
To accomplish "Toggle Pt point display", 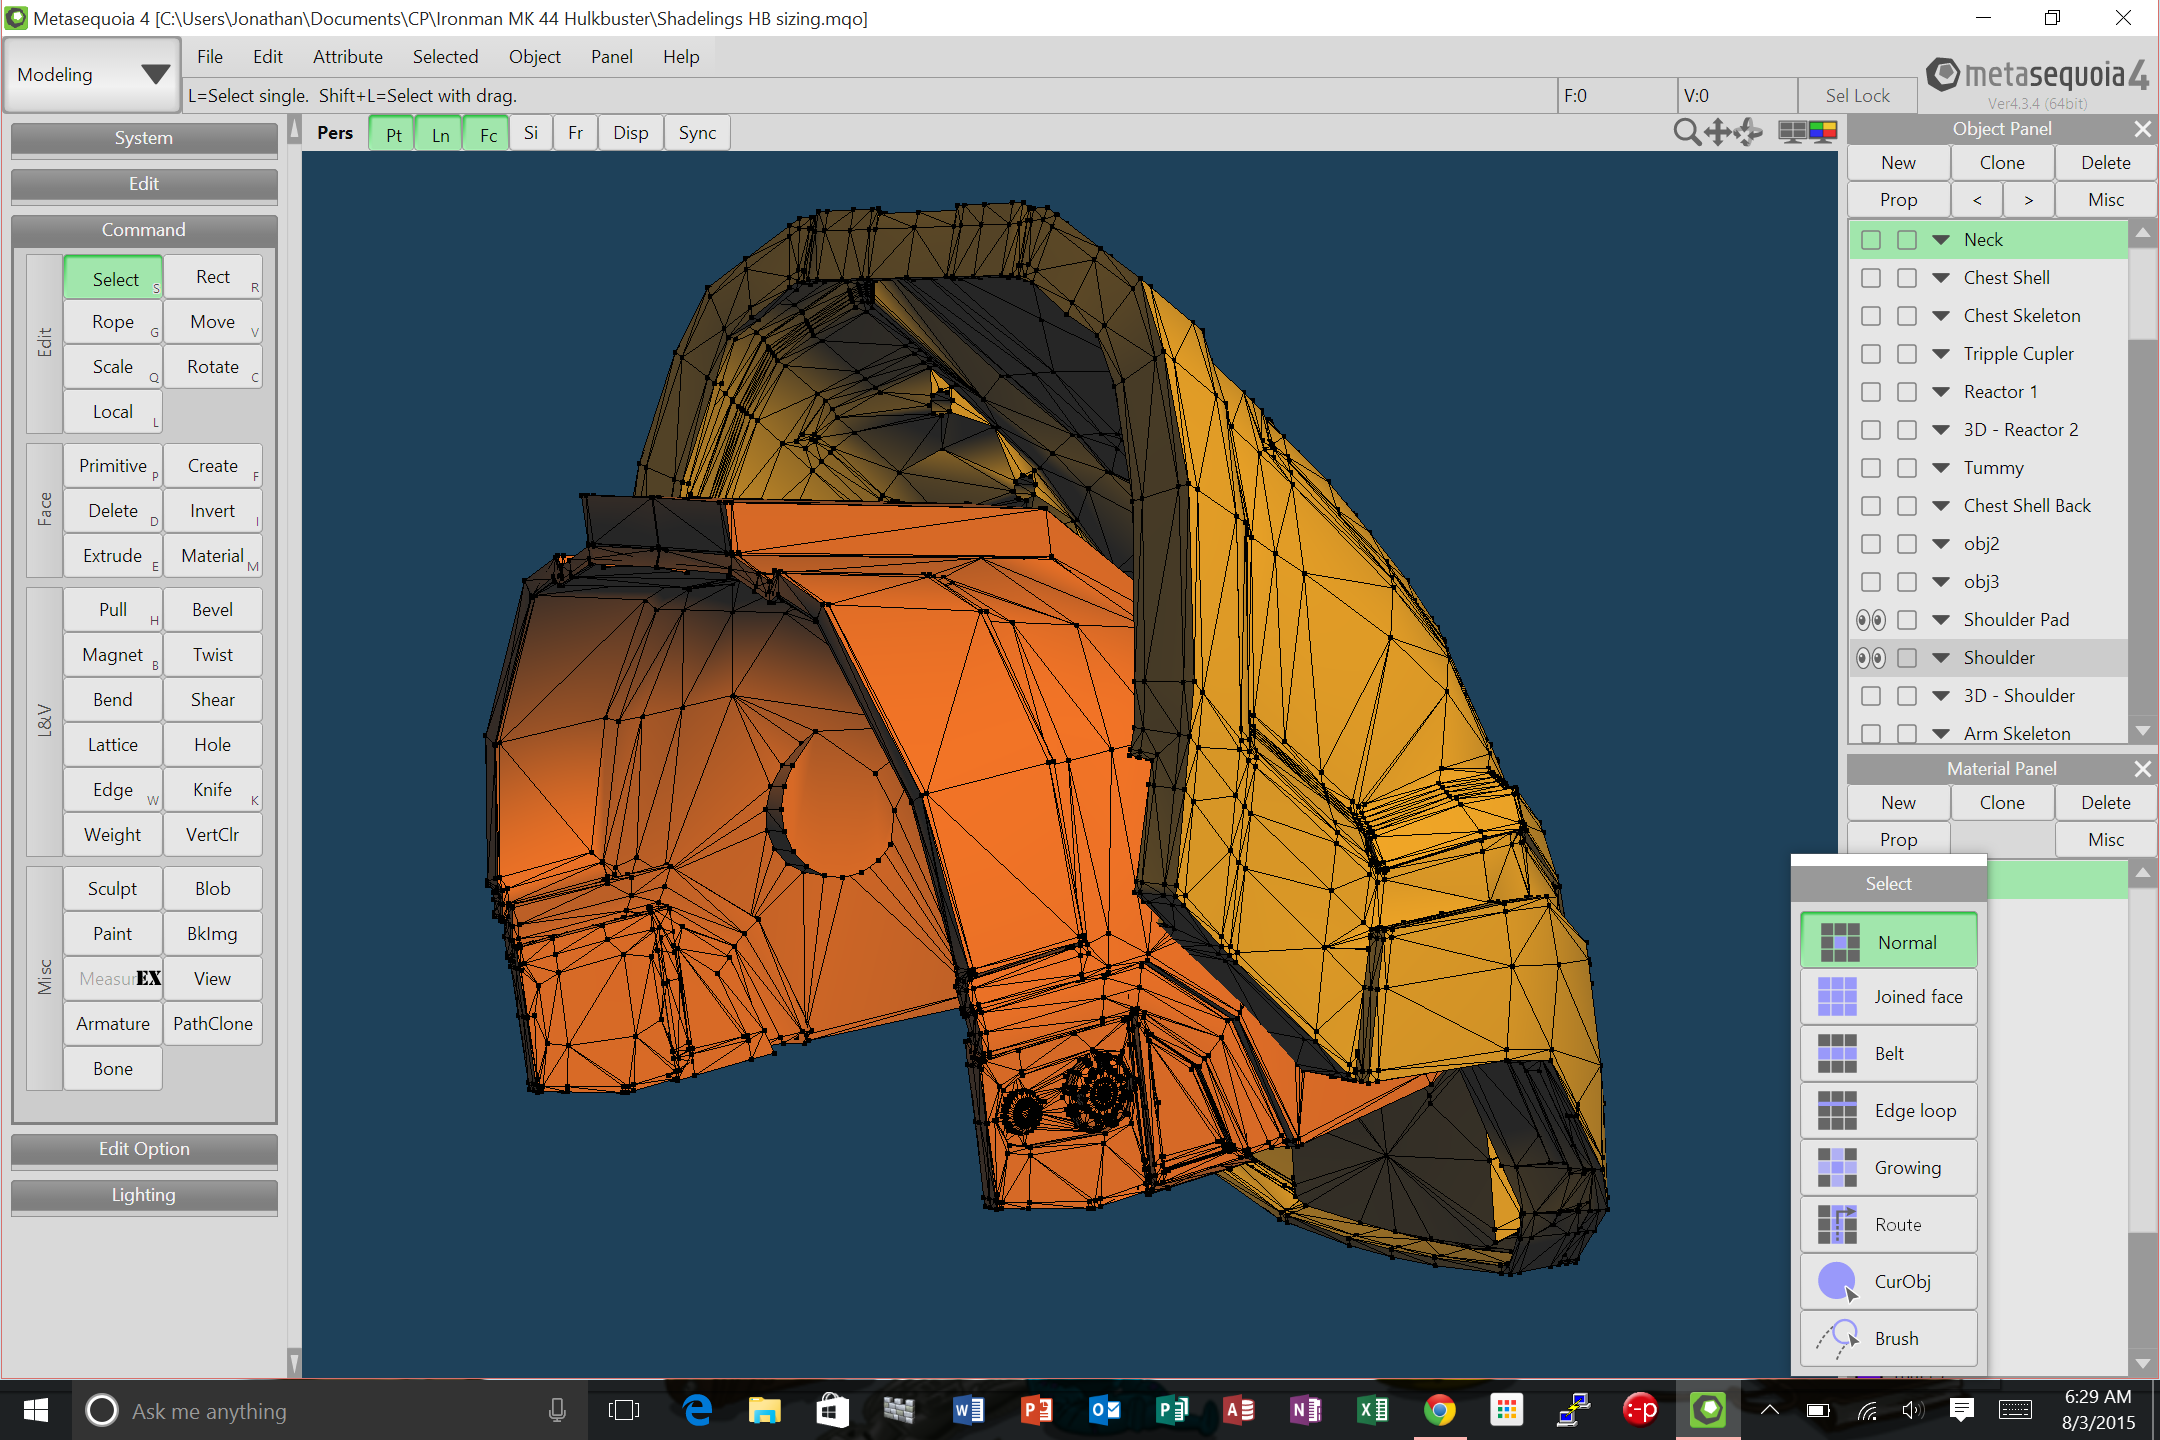I will pos(394,133).
